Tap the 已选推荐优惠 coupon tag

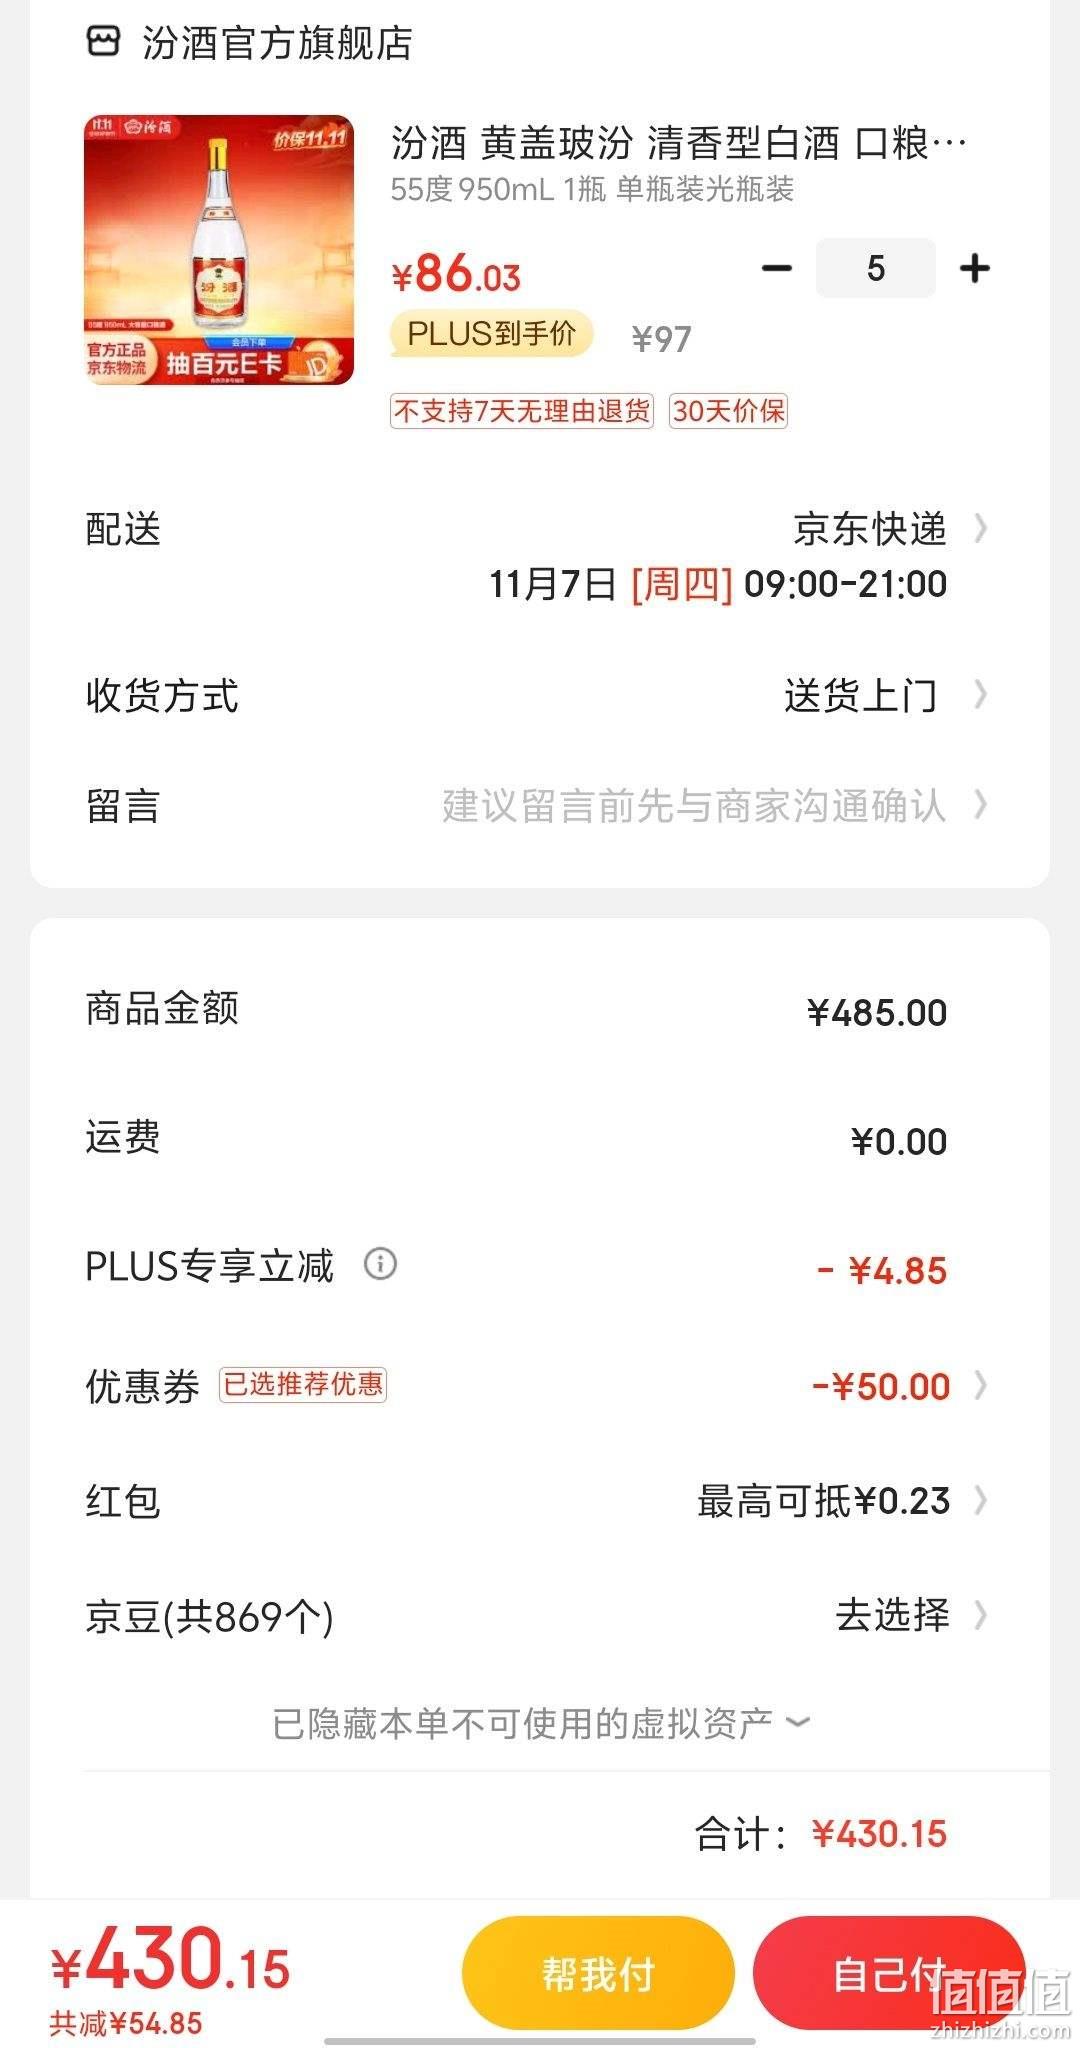303,1384
